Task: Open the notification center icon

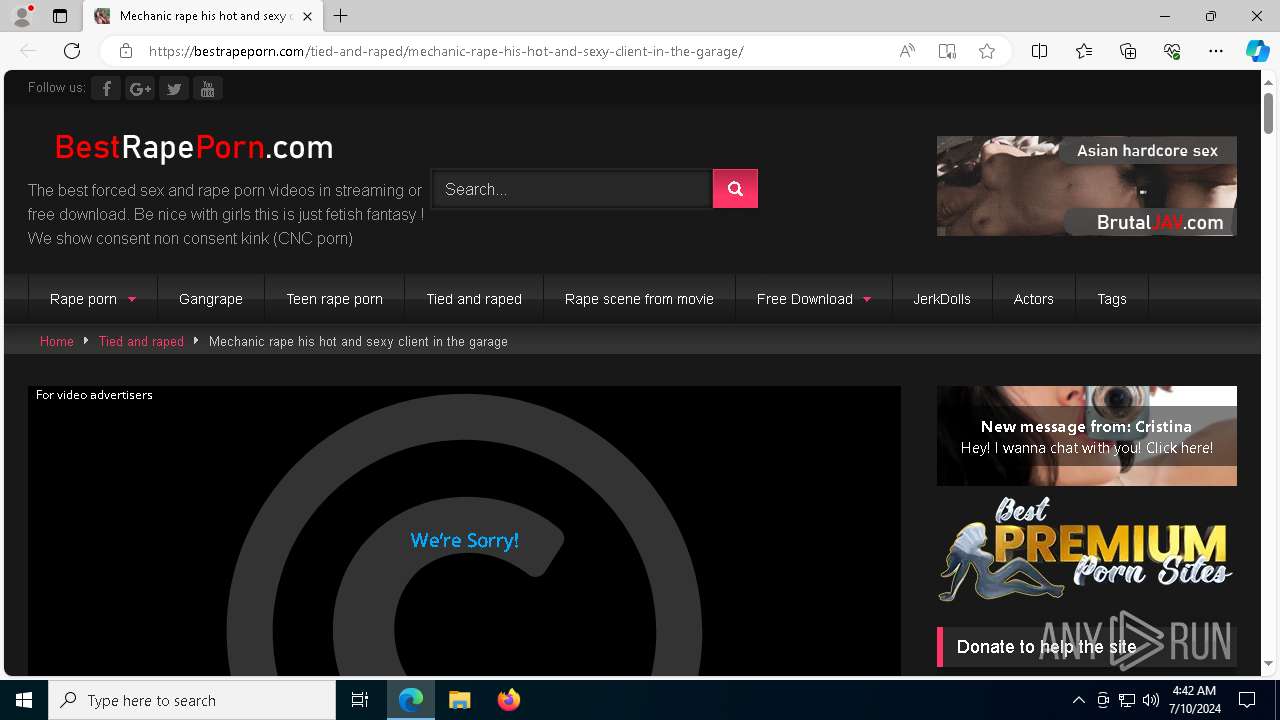Action: pyautogui.click(x=1247, y=700)
